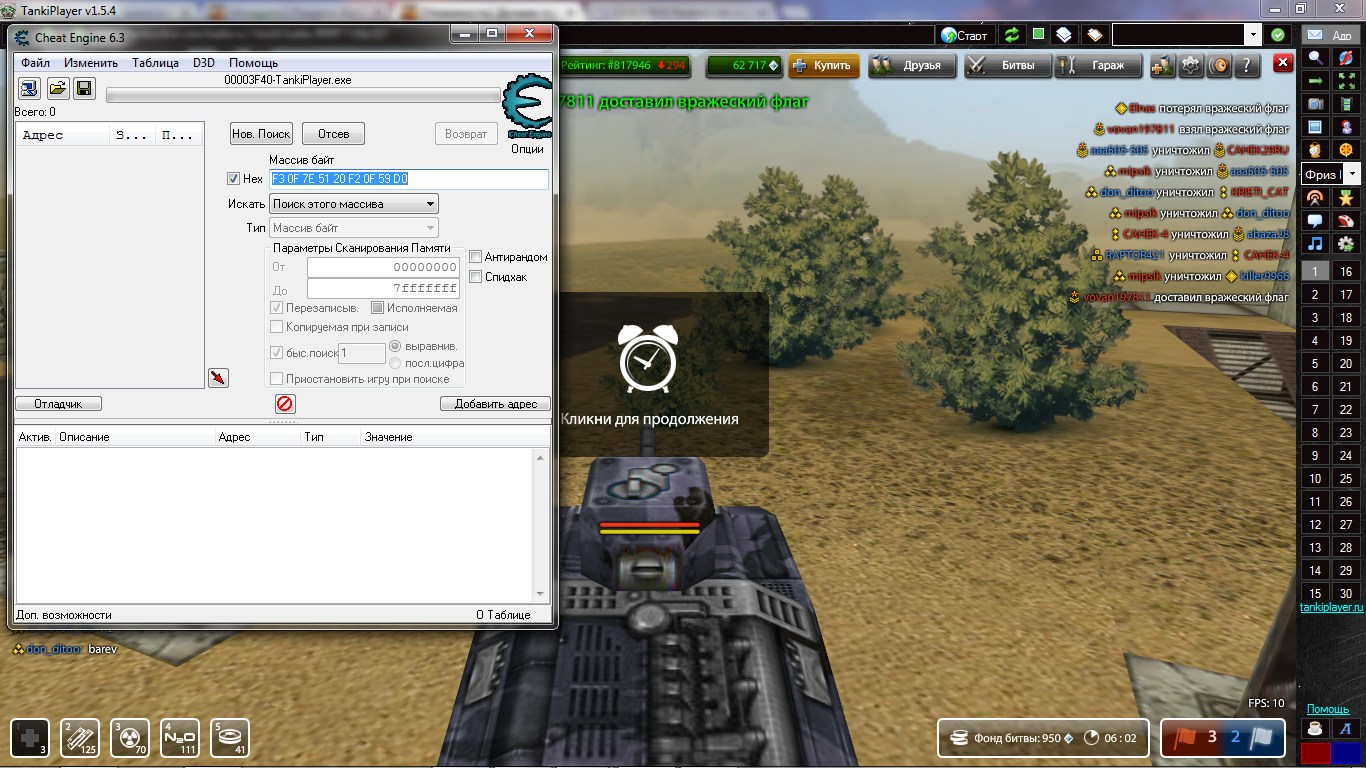Open the Помощь menu in Cheat Engine
The width and height of the screenshot is (1366, 768).
[253, 62]
